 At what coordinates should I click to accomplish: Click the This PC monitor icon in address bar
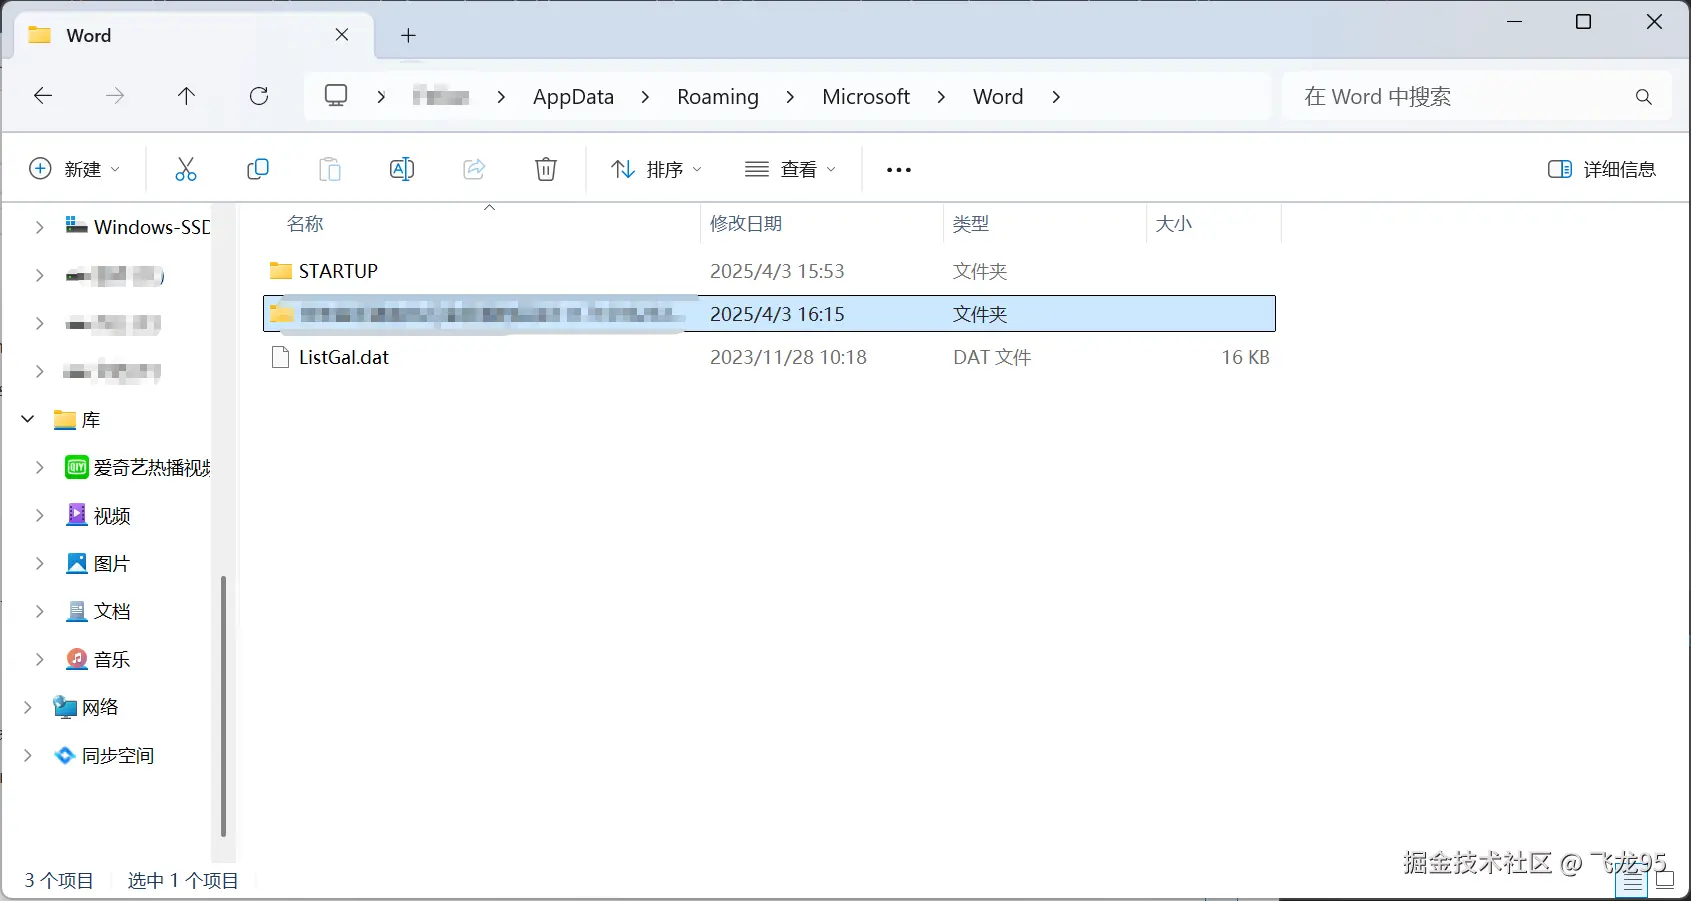(x=336, y=96)
